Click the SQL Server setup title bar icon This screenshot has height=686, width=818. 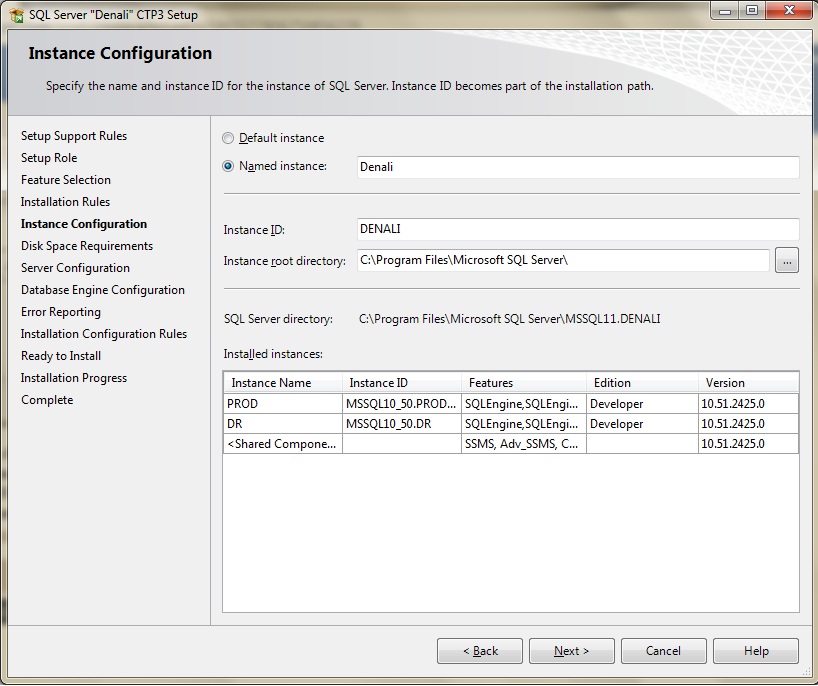(16, 15)
